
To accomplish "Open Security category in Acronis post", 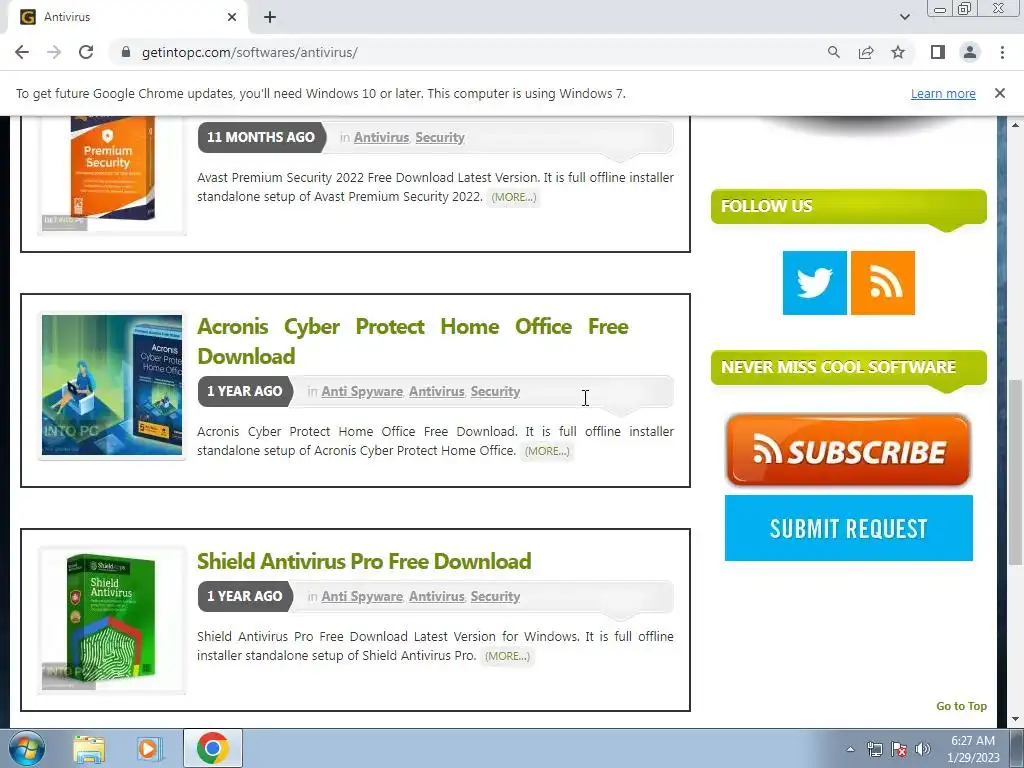I will [495, 392].
